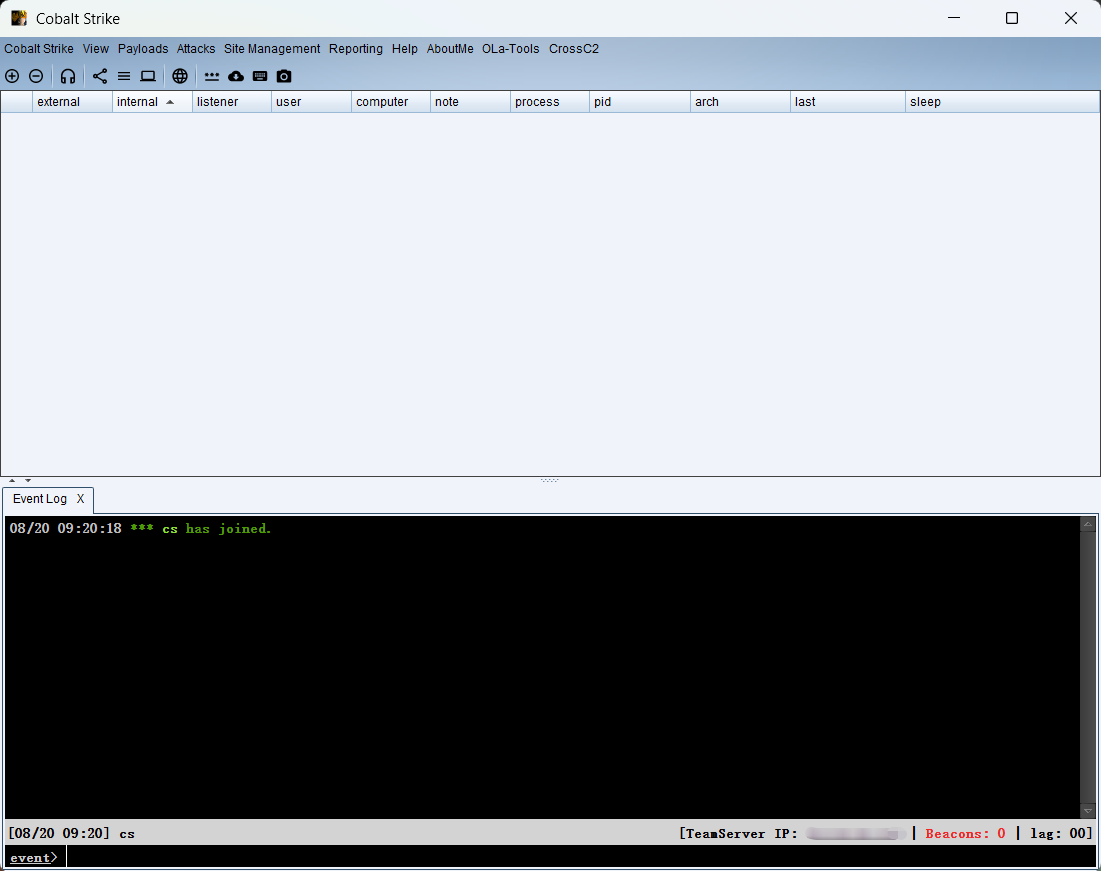
Task: Click the "lag: 00" status text
Action: (1058, 834)
